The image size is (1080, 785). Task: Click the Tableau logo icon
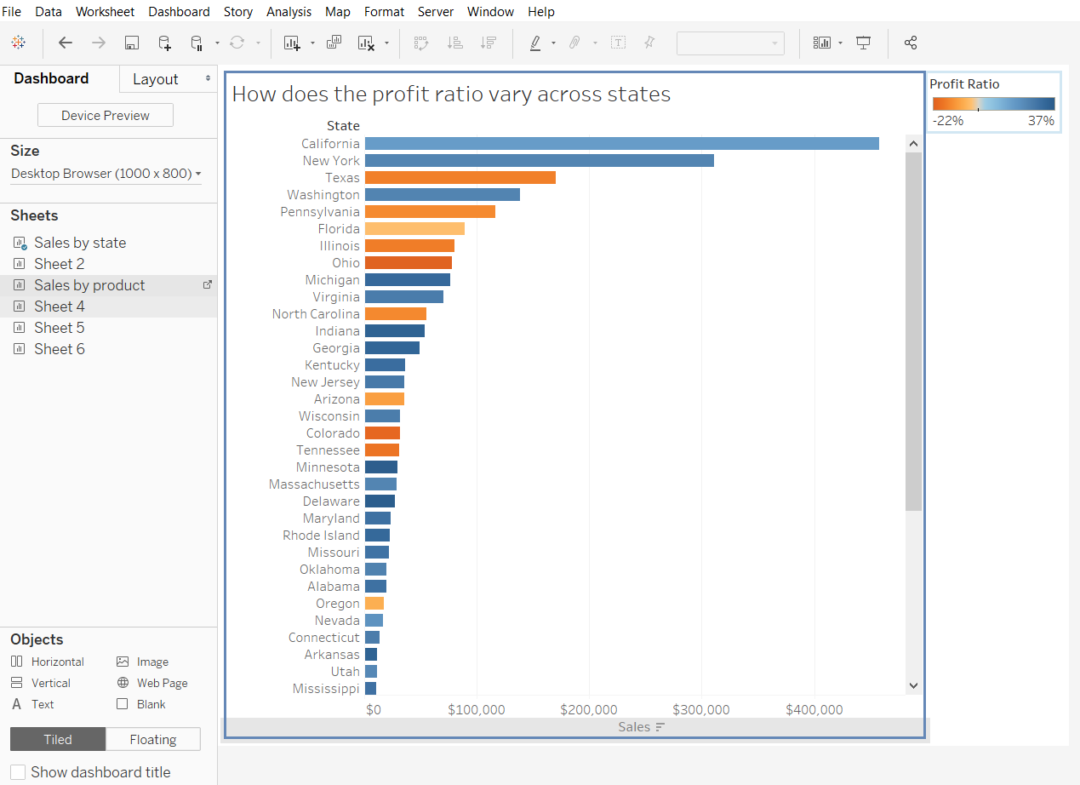coord(18,43)
